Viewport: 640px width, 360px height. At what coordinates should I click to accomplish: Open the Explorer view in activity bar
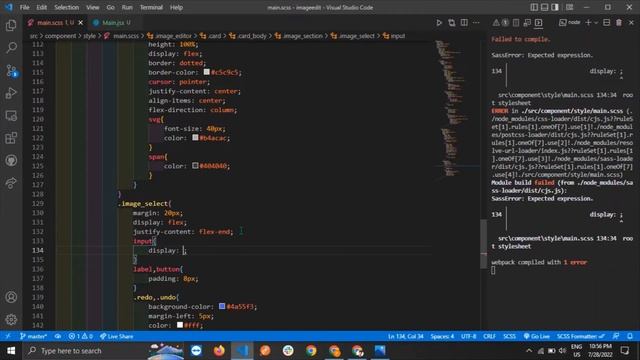click(x=11, y=25)
